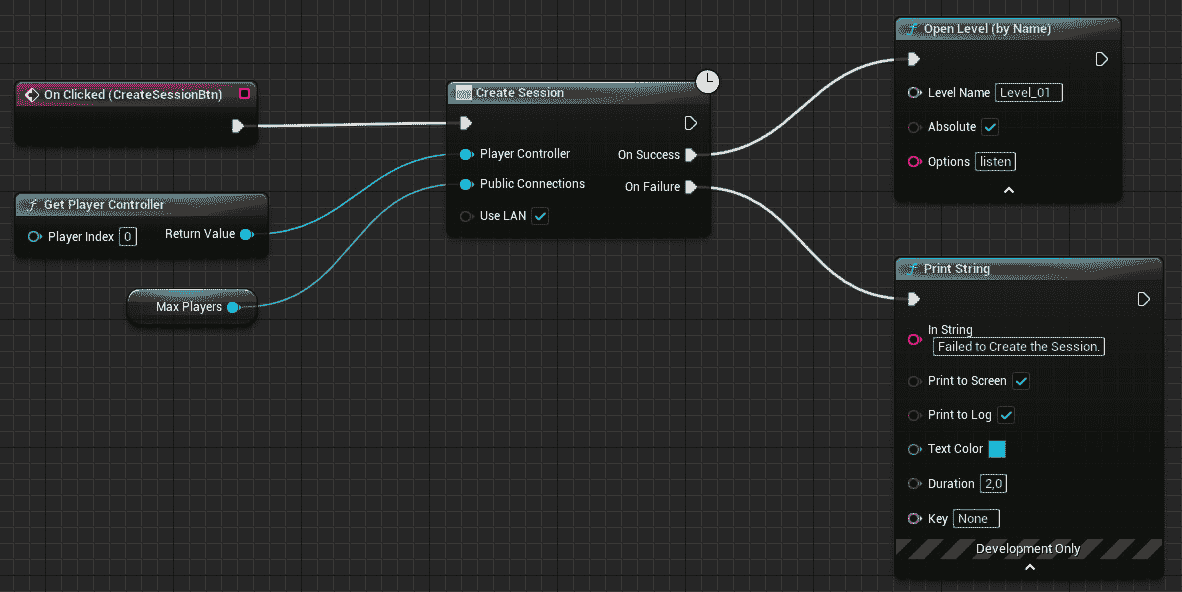Click the Create Session node icon

[464, 94]
